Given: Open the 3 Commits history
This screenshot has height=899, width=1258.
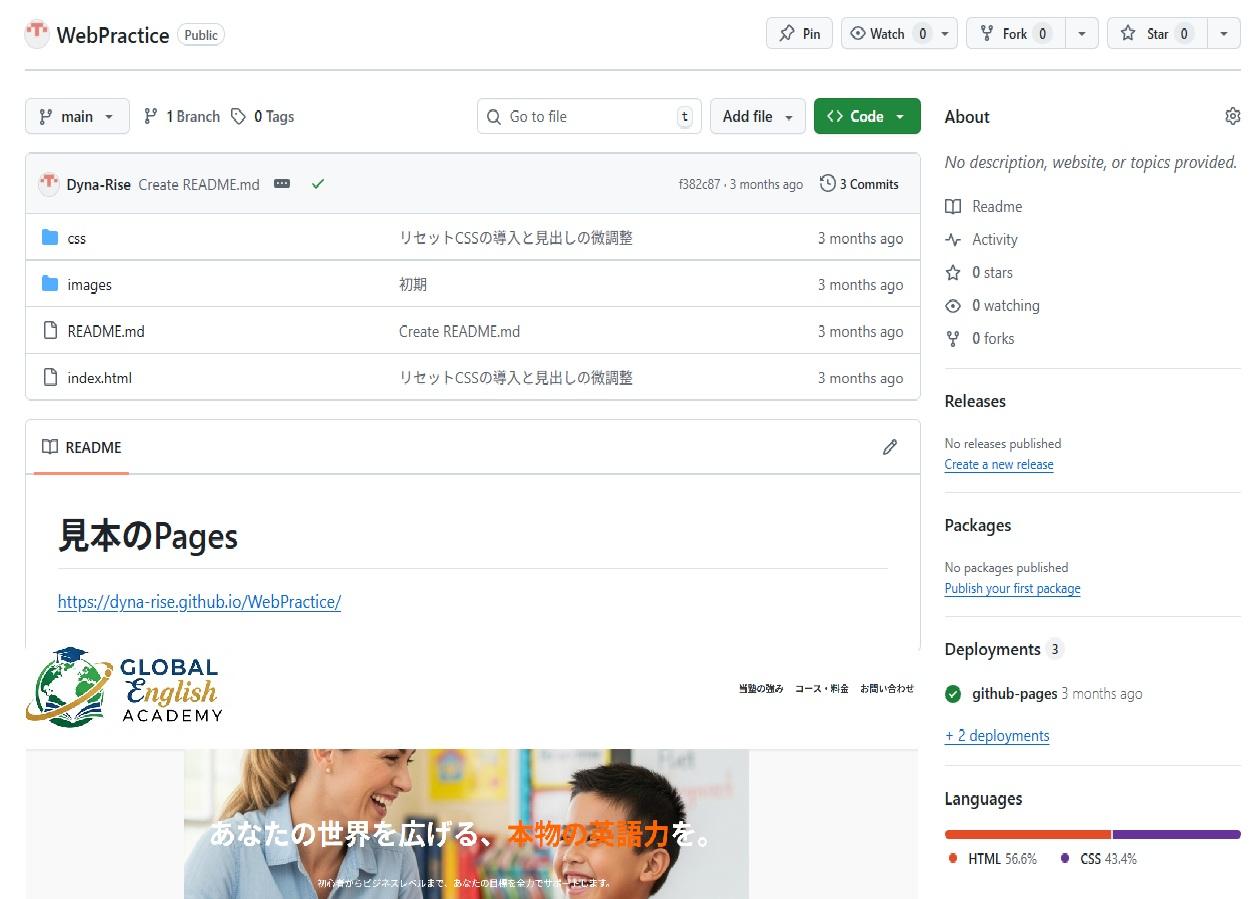Looking at the screenshot, I should [x=859, y=184].
